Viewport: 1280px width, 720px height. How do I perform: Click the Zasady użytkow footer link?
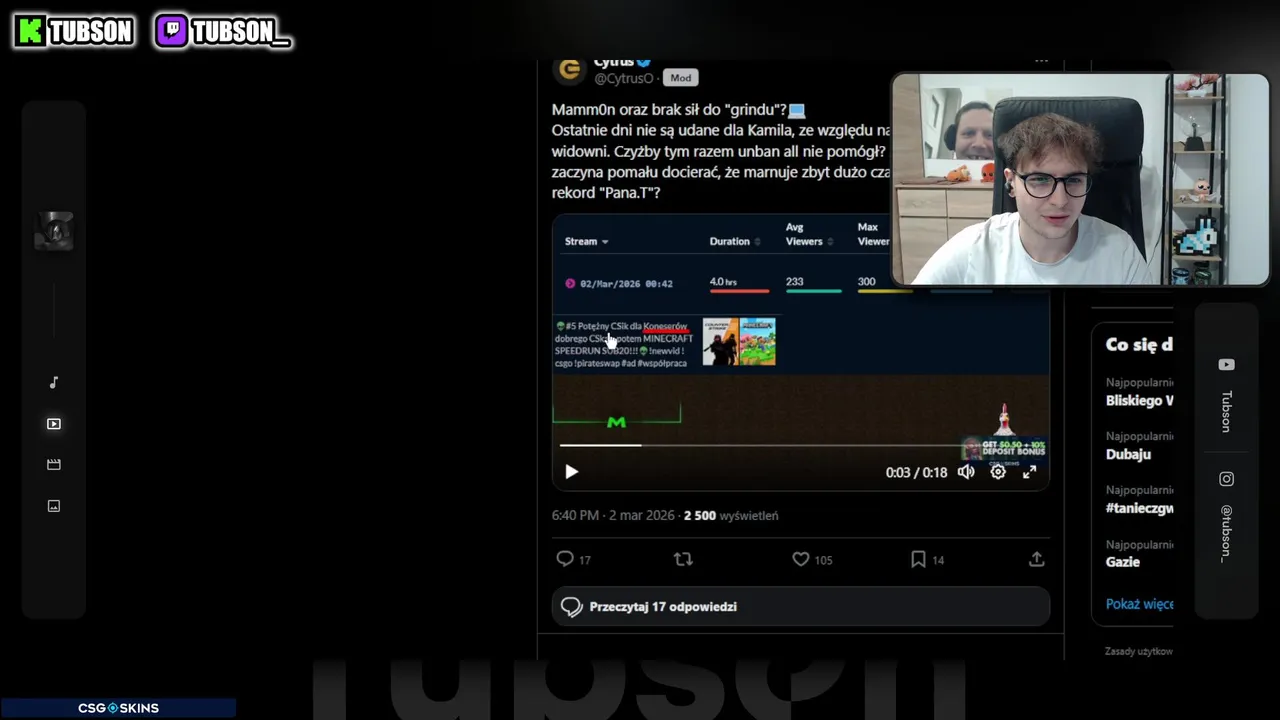tap(1139, 651)
